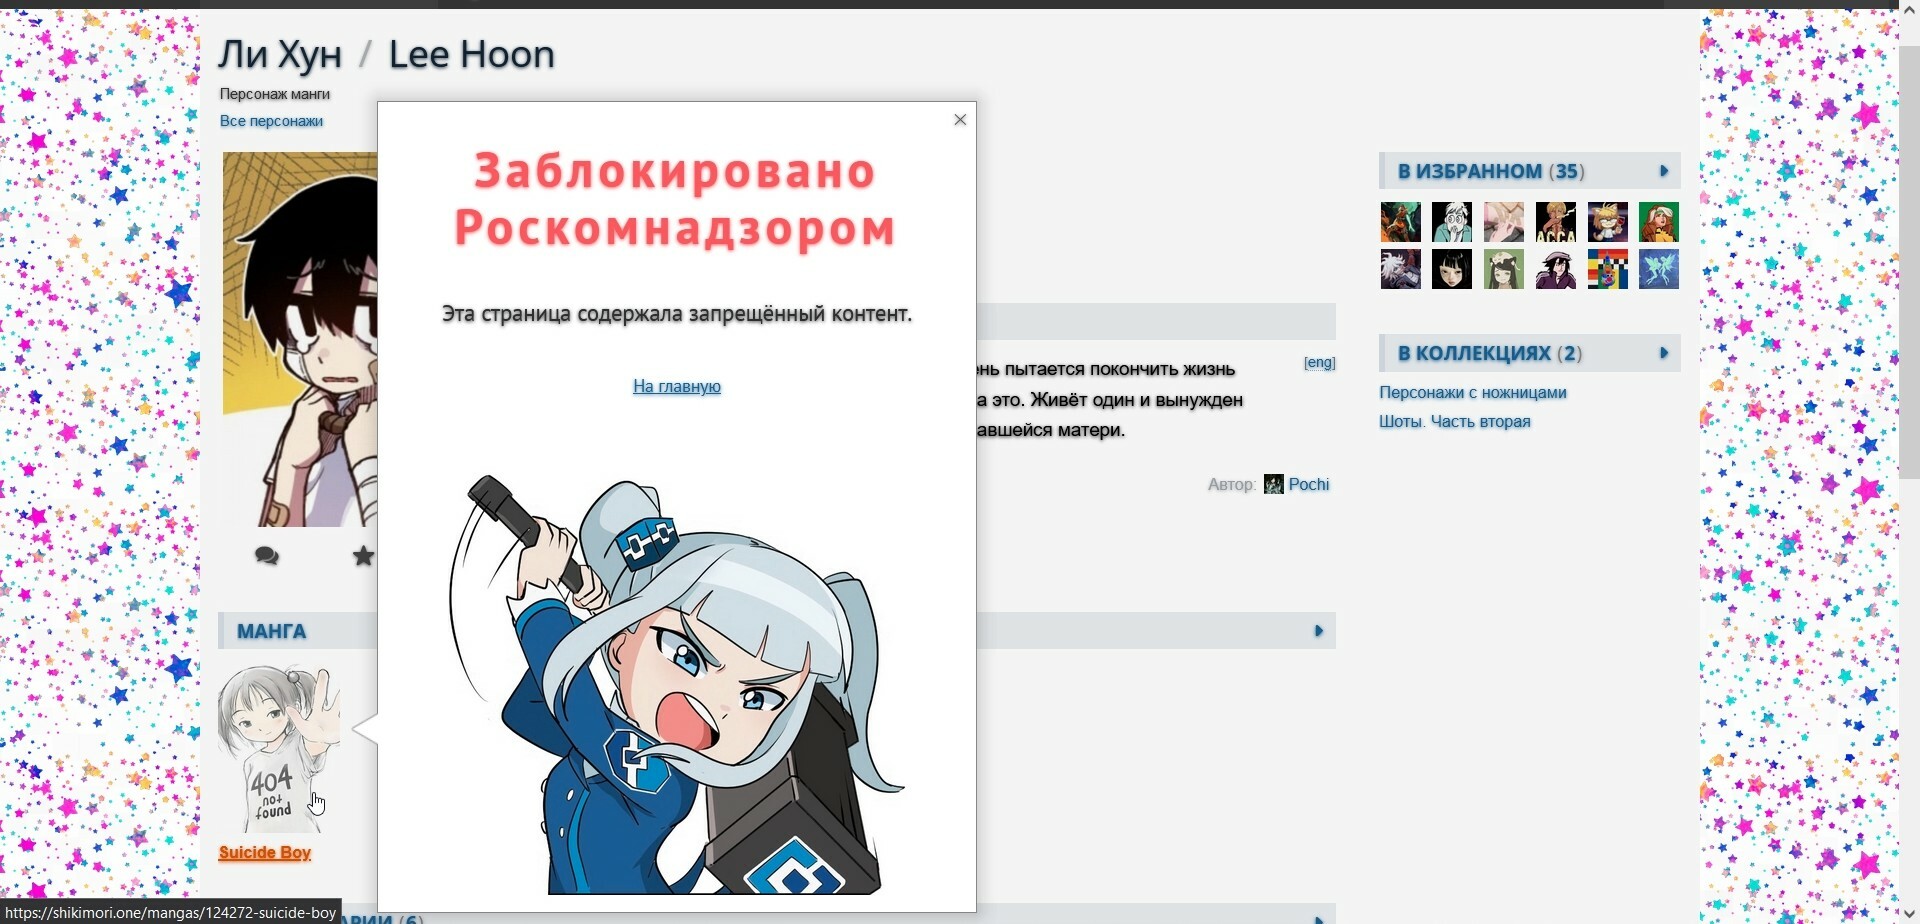Open the 'Все персонажи' link
This screenshot has width=1920, height=924.
tap(271, 121)
